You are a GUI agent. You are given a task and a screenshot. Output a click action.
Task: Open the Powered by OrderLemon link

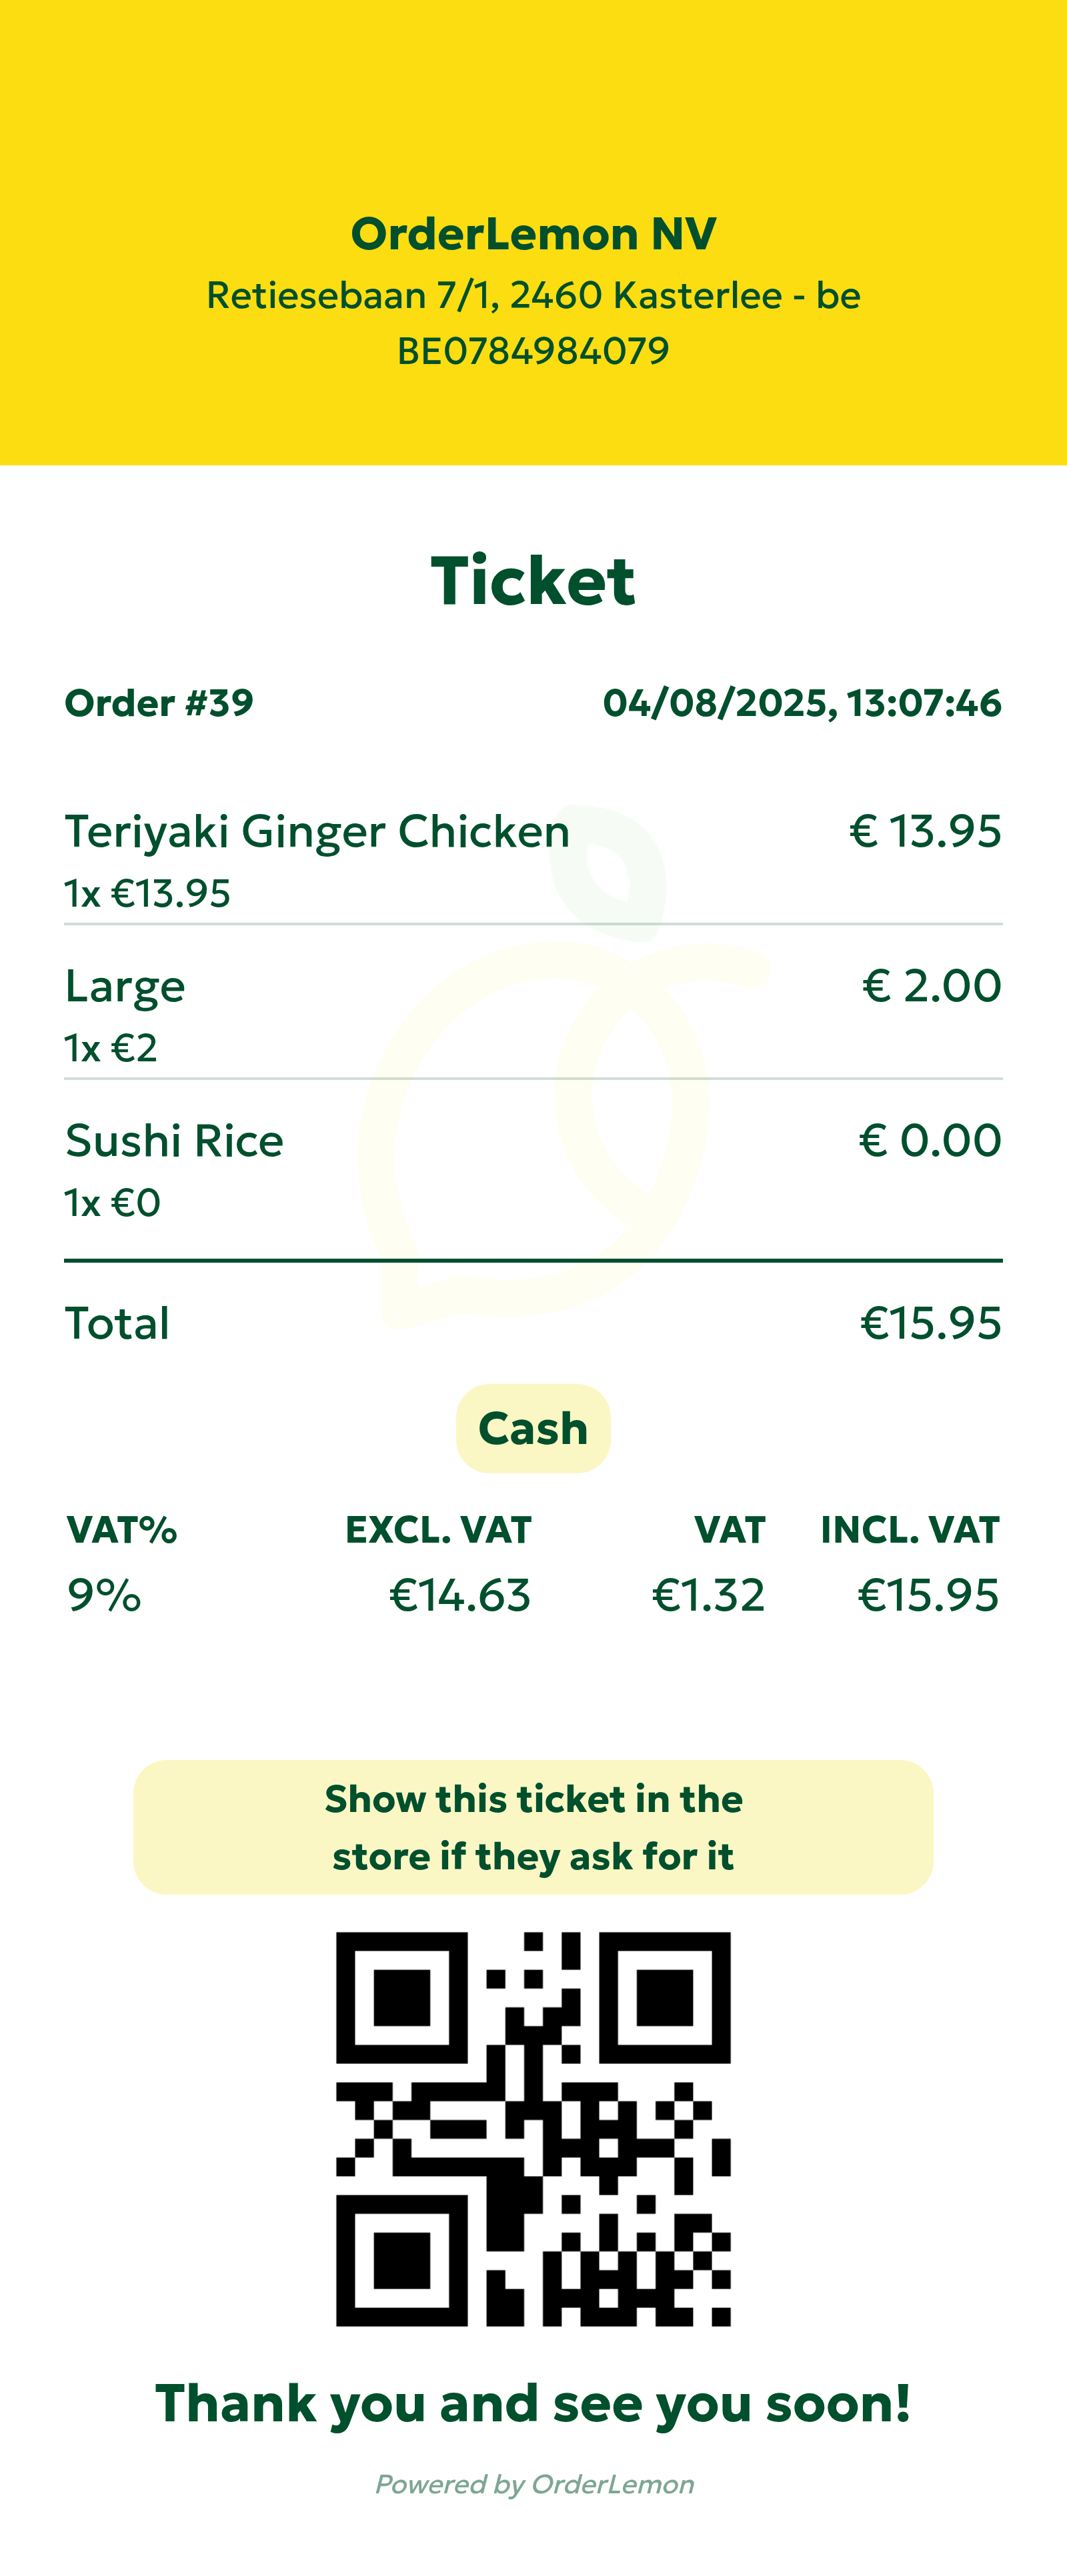click(534, 2484)
